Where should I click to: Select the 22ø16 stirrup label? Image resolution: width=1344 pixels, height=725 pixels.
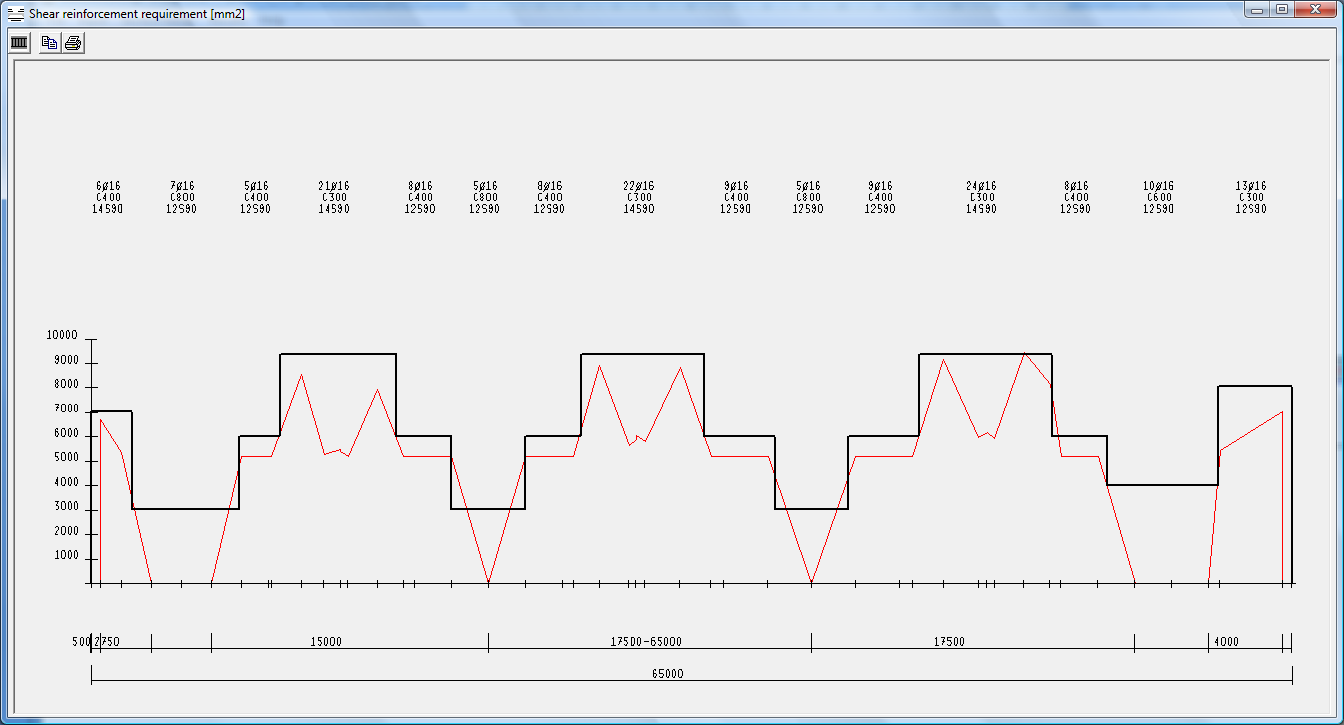coord(639,186)
